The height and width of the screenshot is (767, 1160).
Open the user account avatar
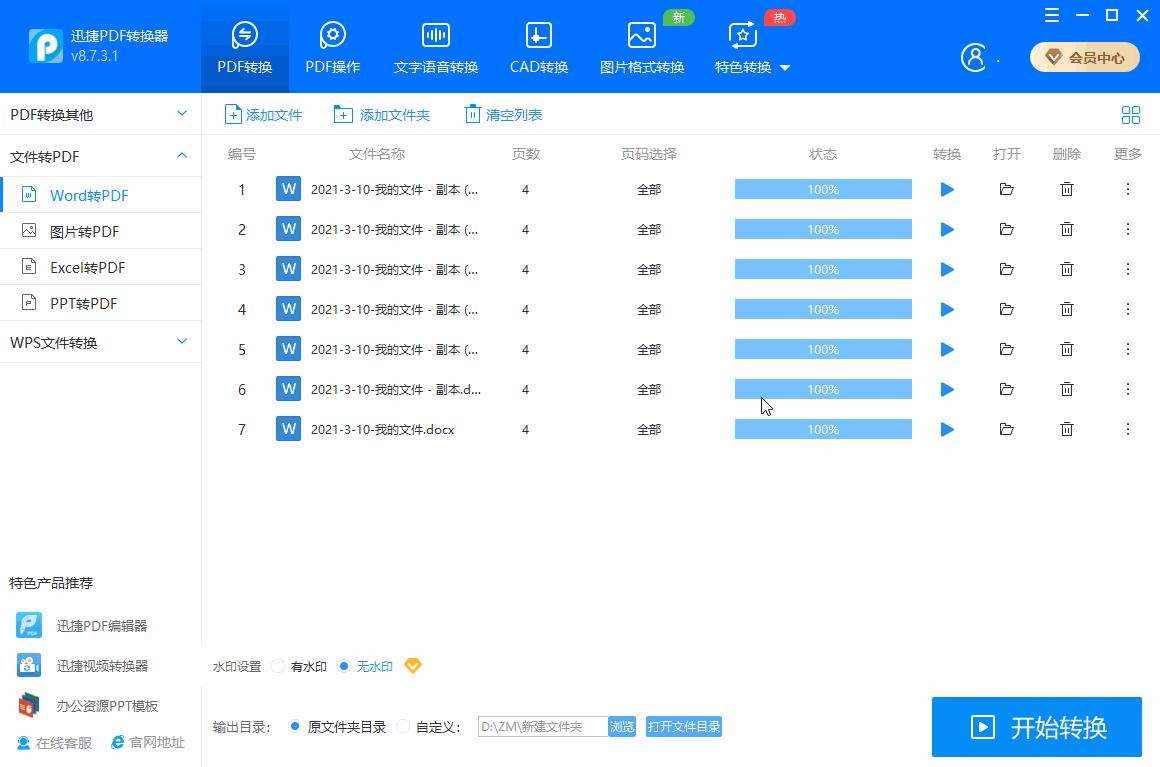(974, 57)
